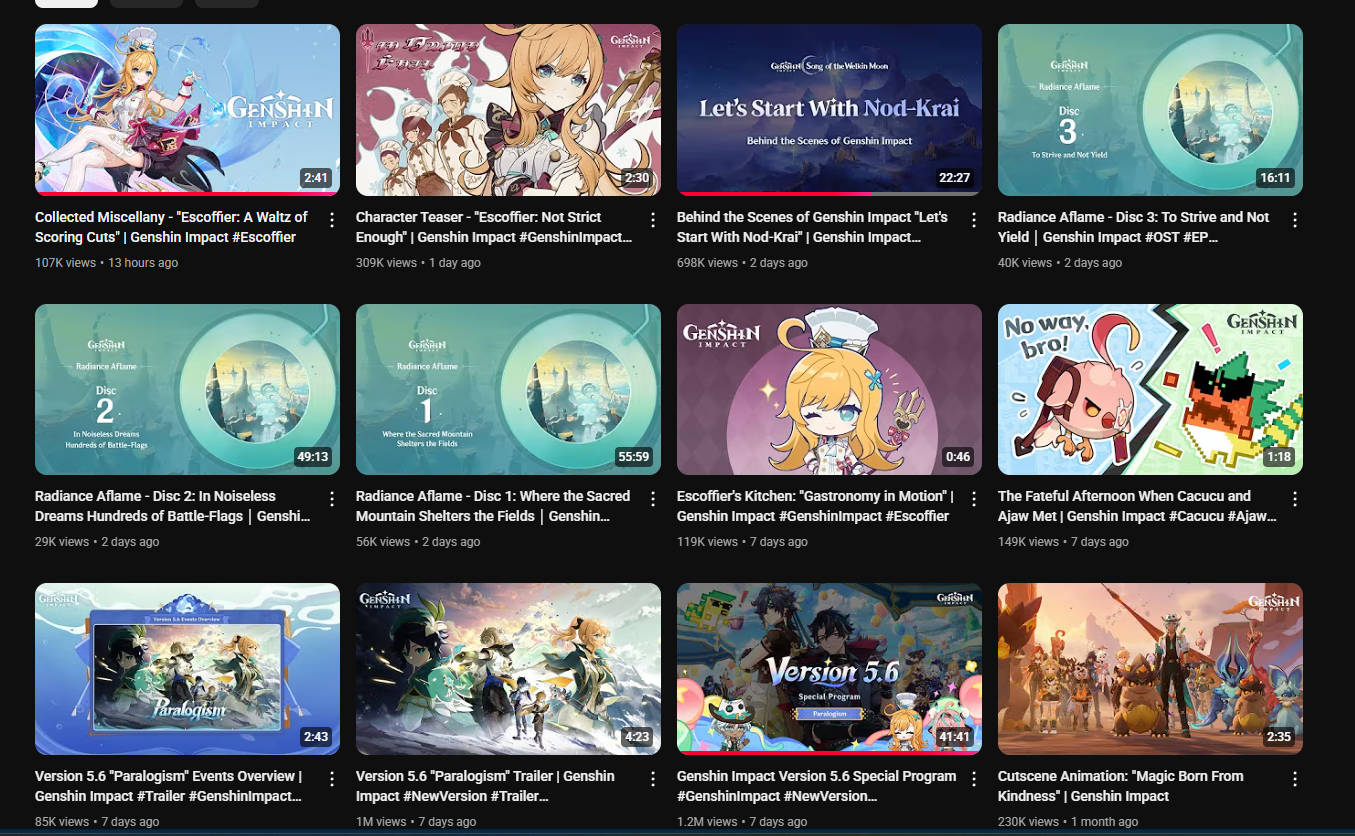Click "1.2M views • 7 days ago" text
1355x836 pixels.
click(742, 822)
